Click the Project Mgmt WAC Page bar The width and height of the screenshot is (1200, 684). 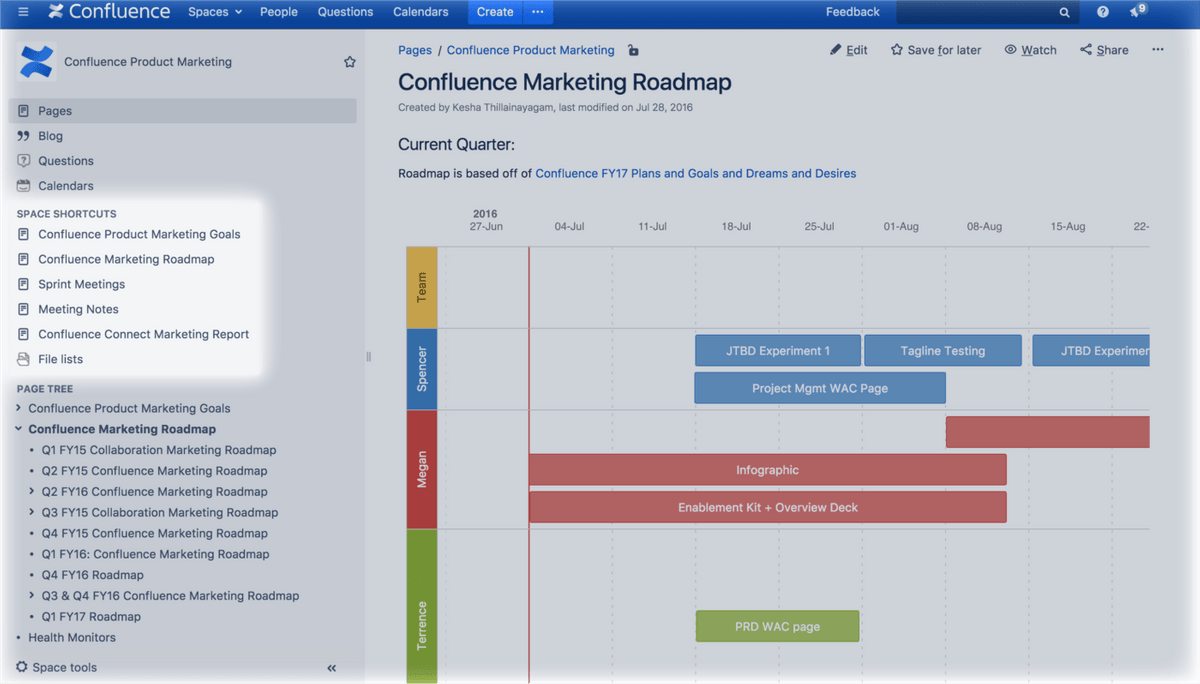tap(820, 388)
